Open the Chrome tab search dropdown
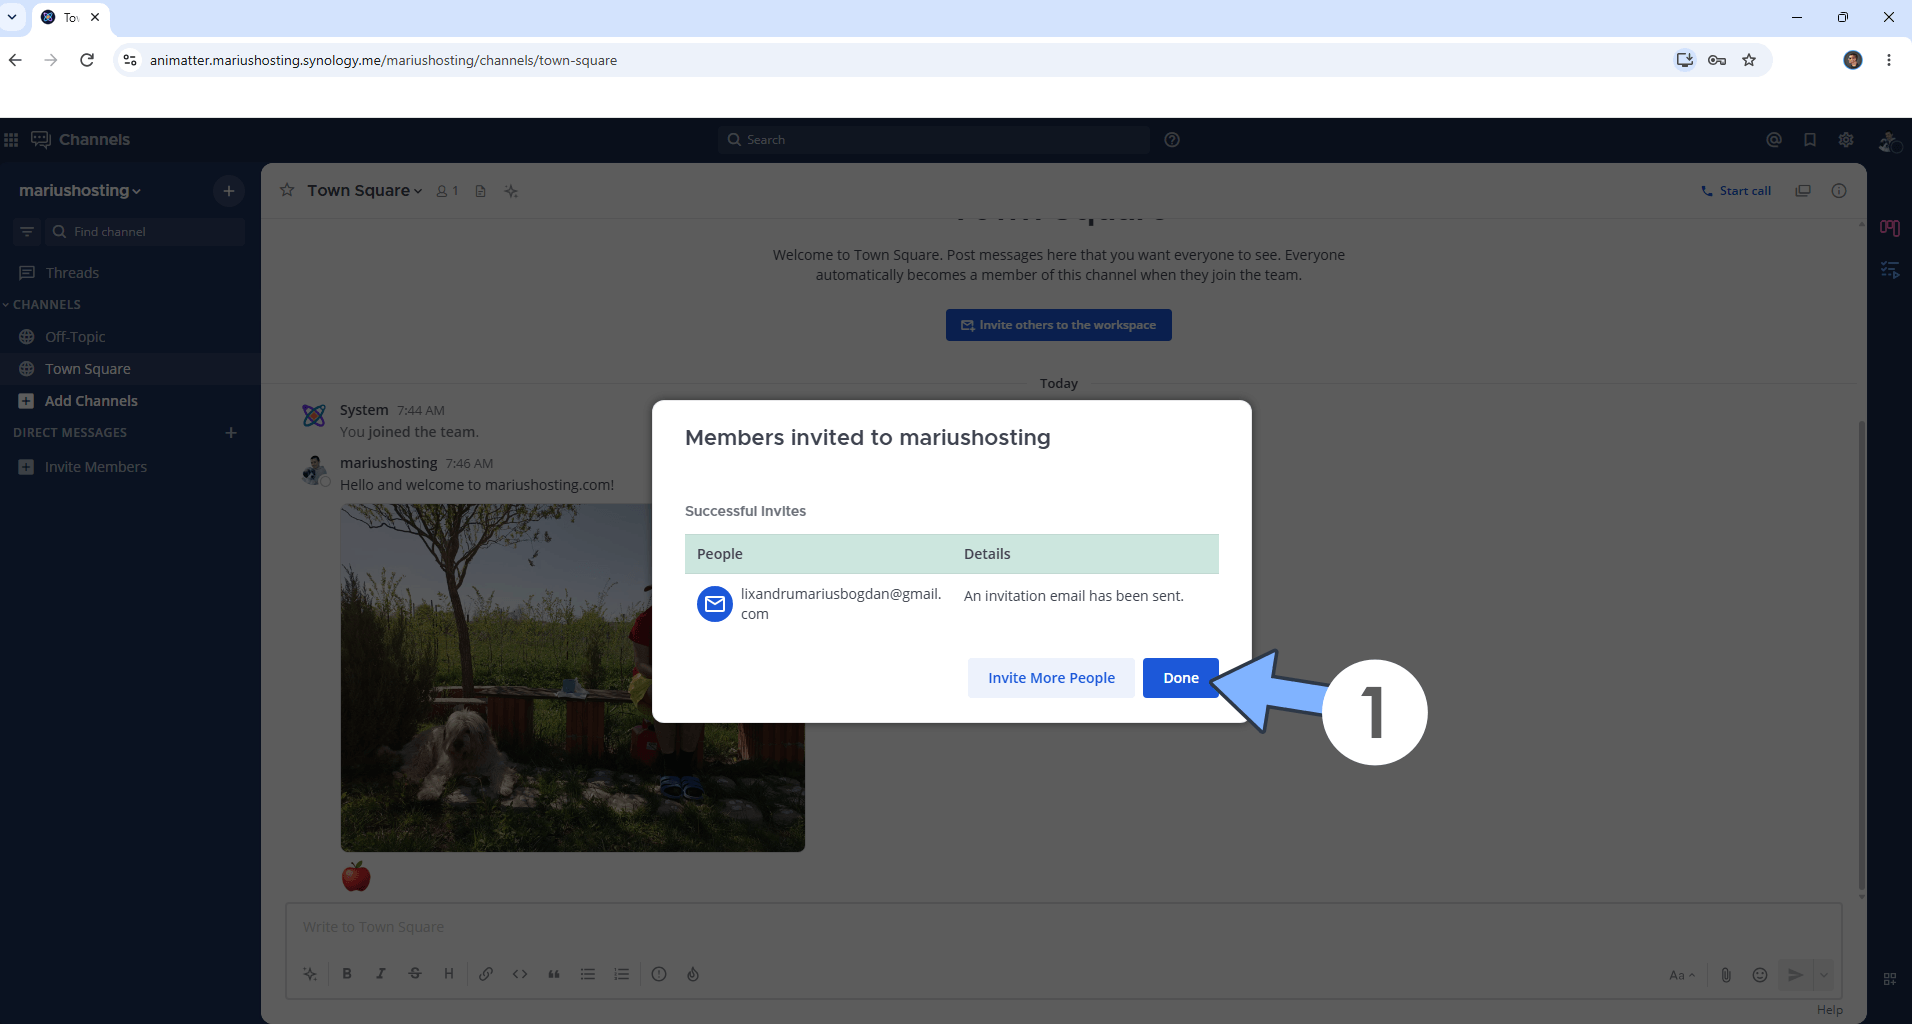This screenshot has width=1912, height=1024. [x=12, y=17]
